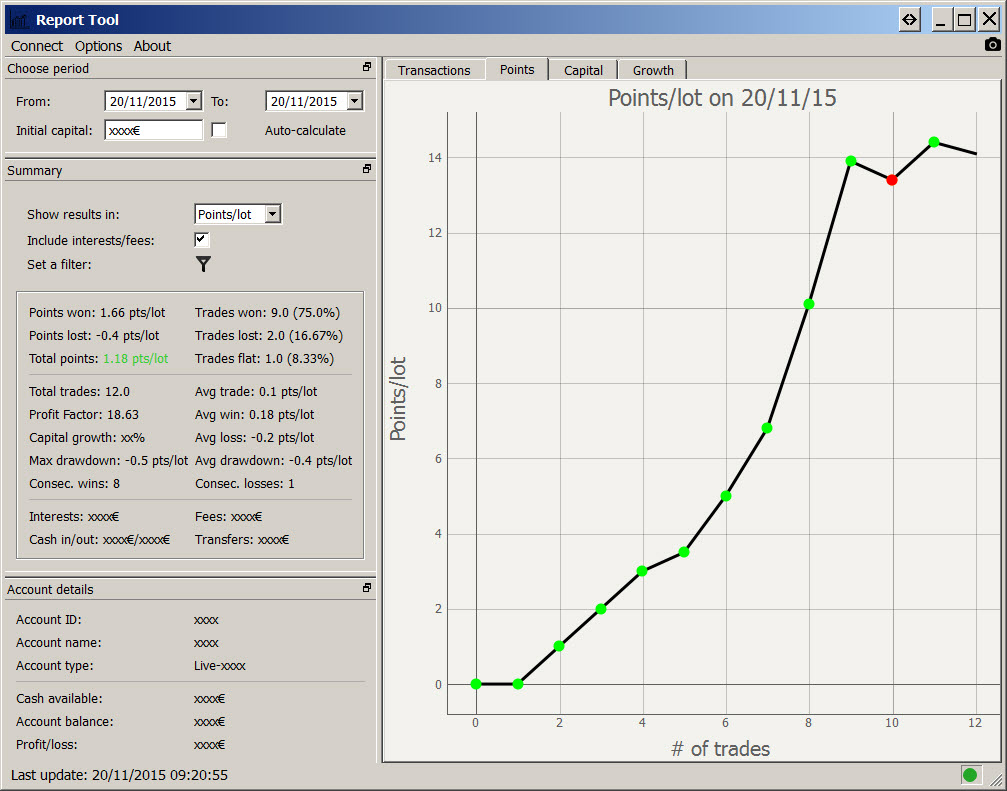Screen dimensions: 1007x791
Task: Open the From date dropdown
Action: pos(193,101)
